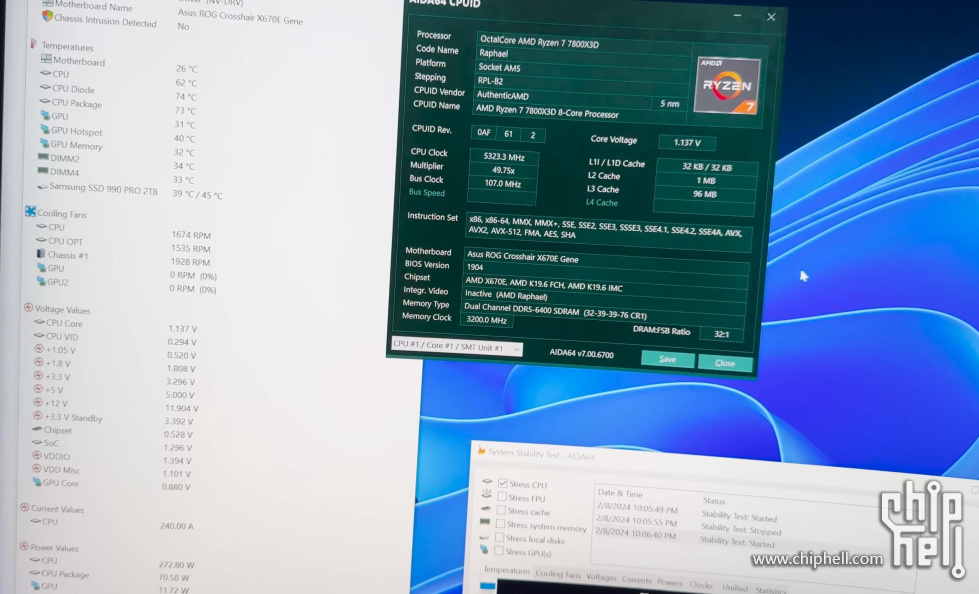
Task: Click the memory module icon beside DIMM4
Action: 42,171
